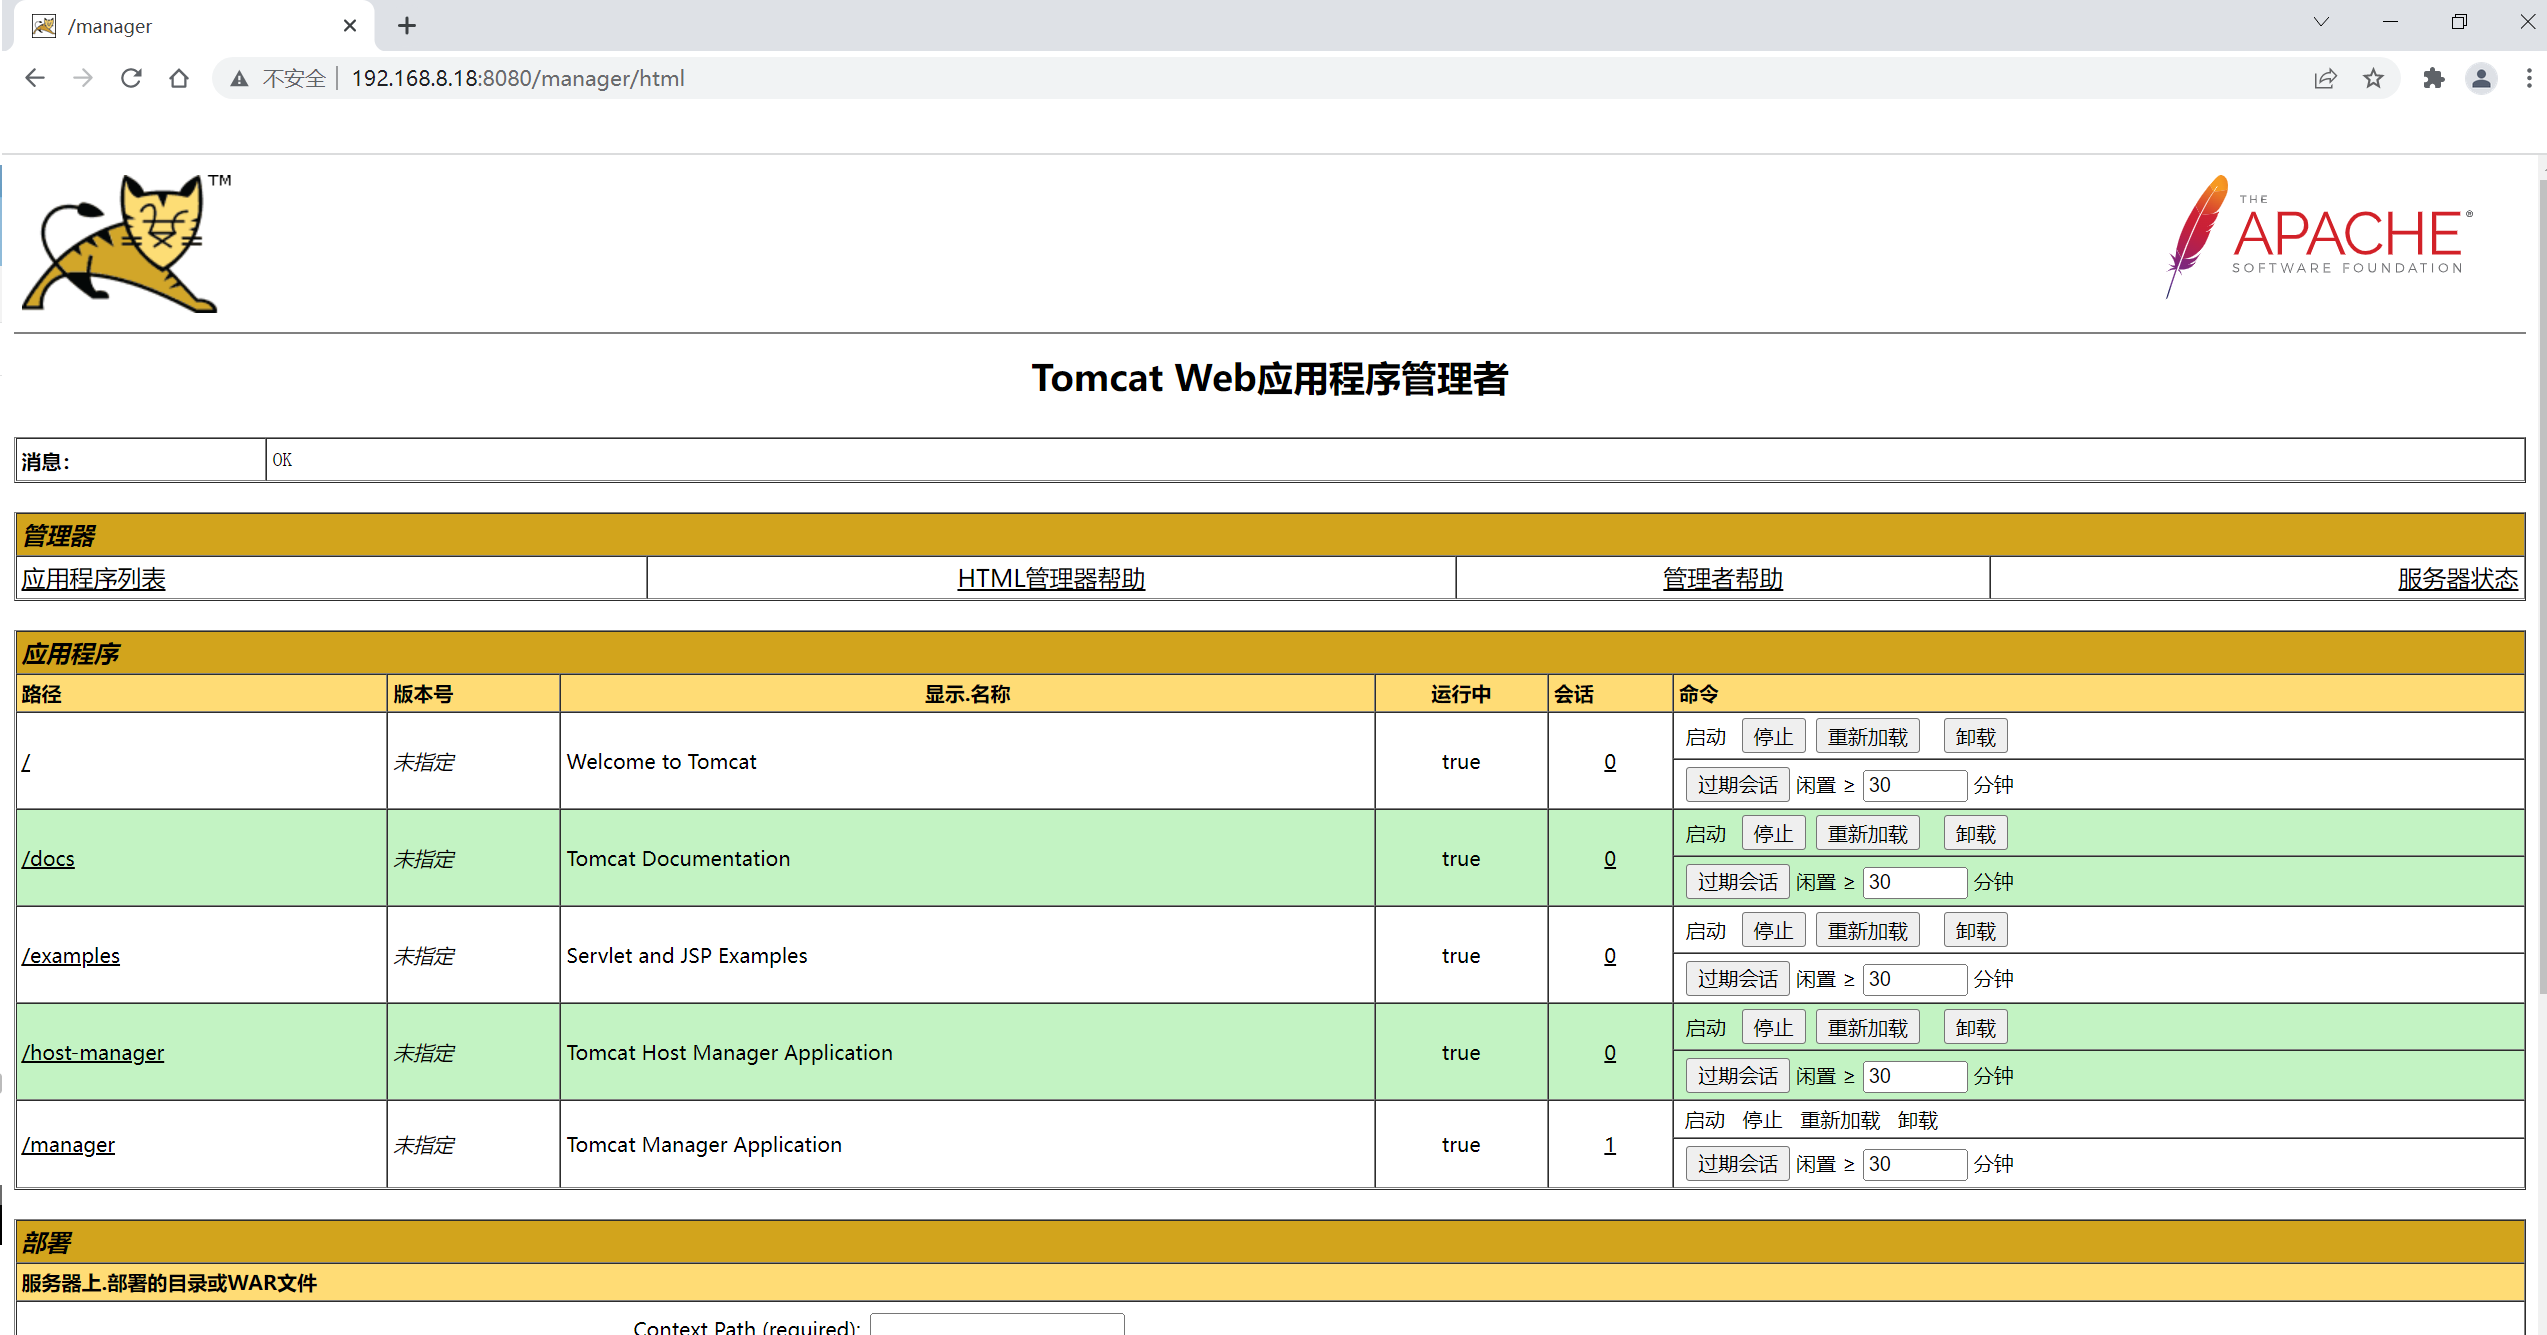Image resolution: width=2547 pixels, height=1335 pixels.
Task: Open the /host-manager path link
Action: pyautogui.click(x=93, y=1053)
